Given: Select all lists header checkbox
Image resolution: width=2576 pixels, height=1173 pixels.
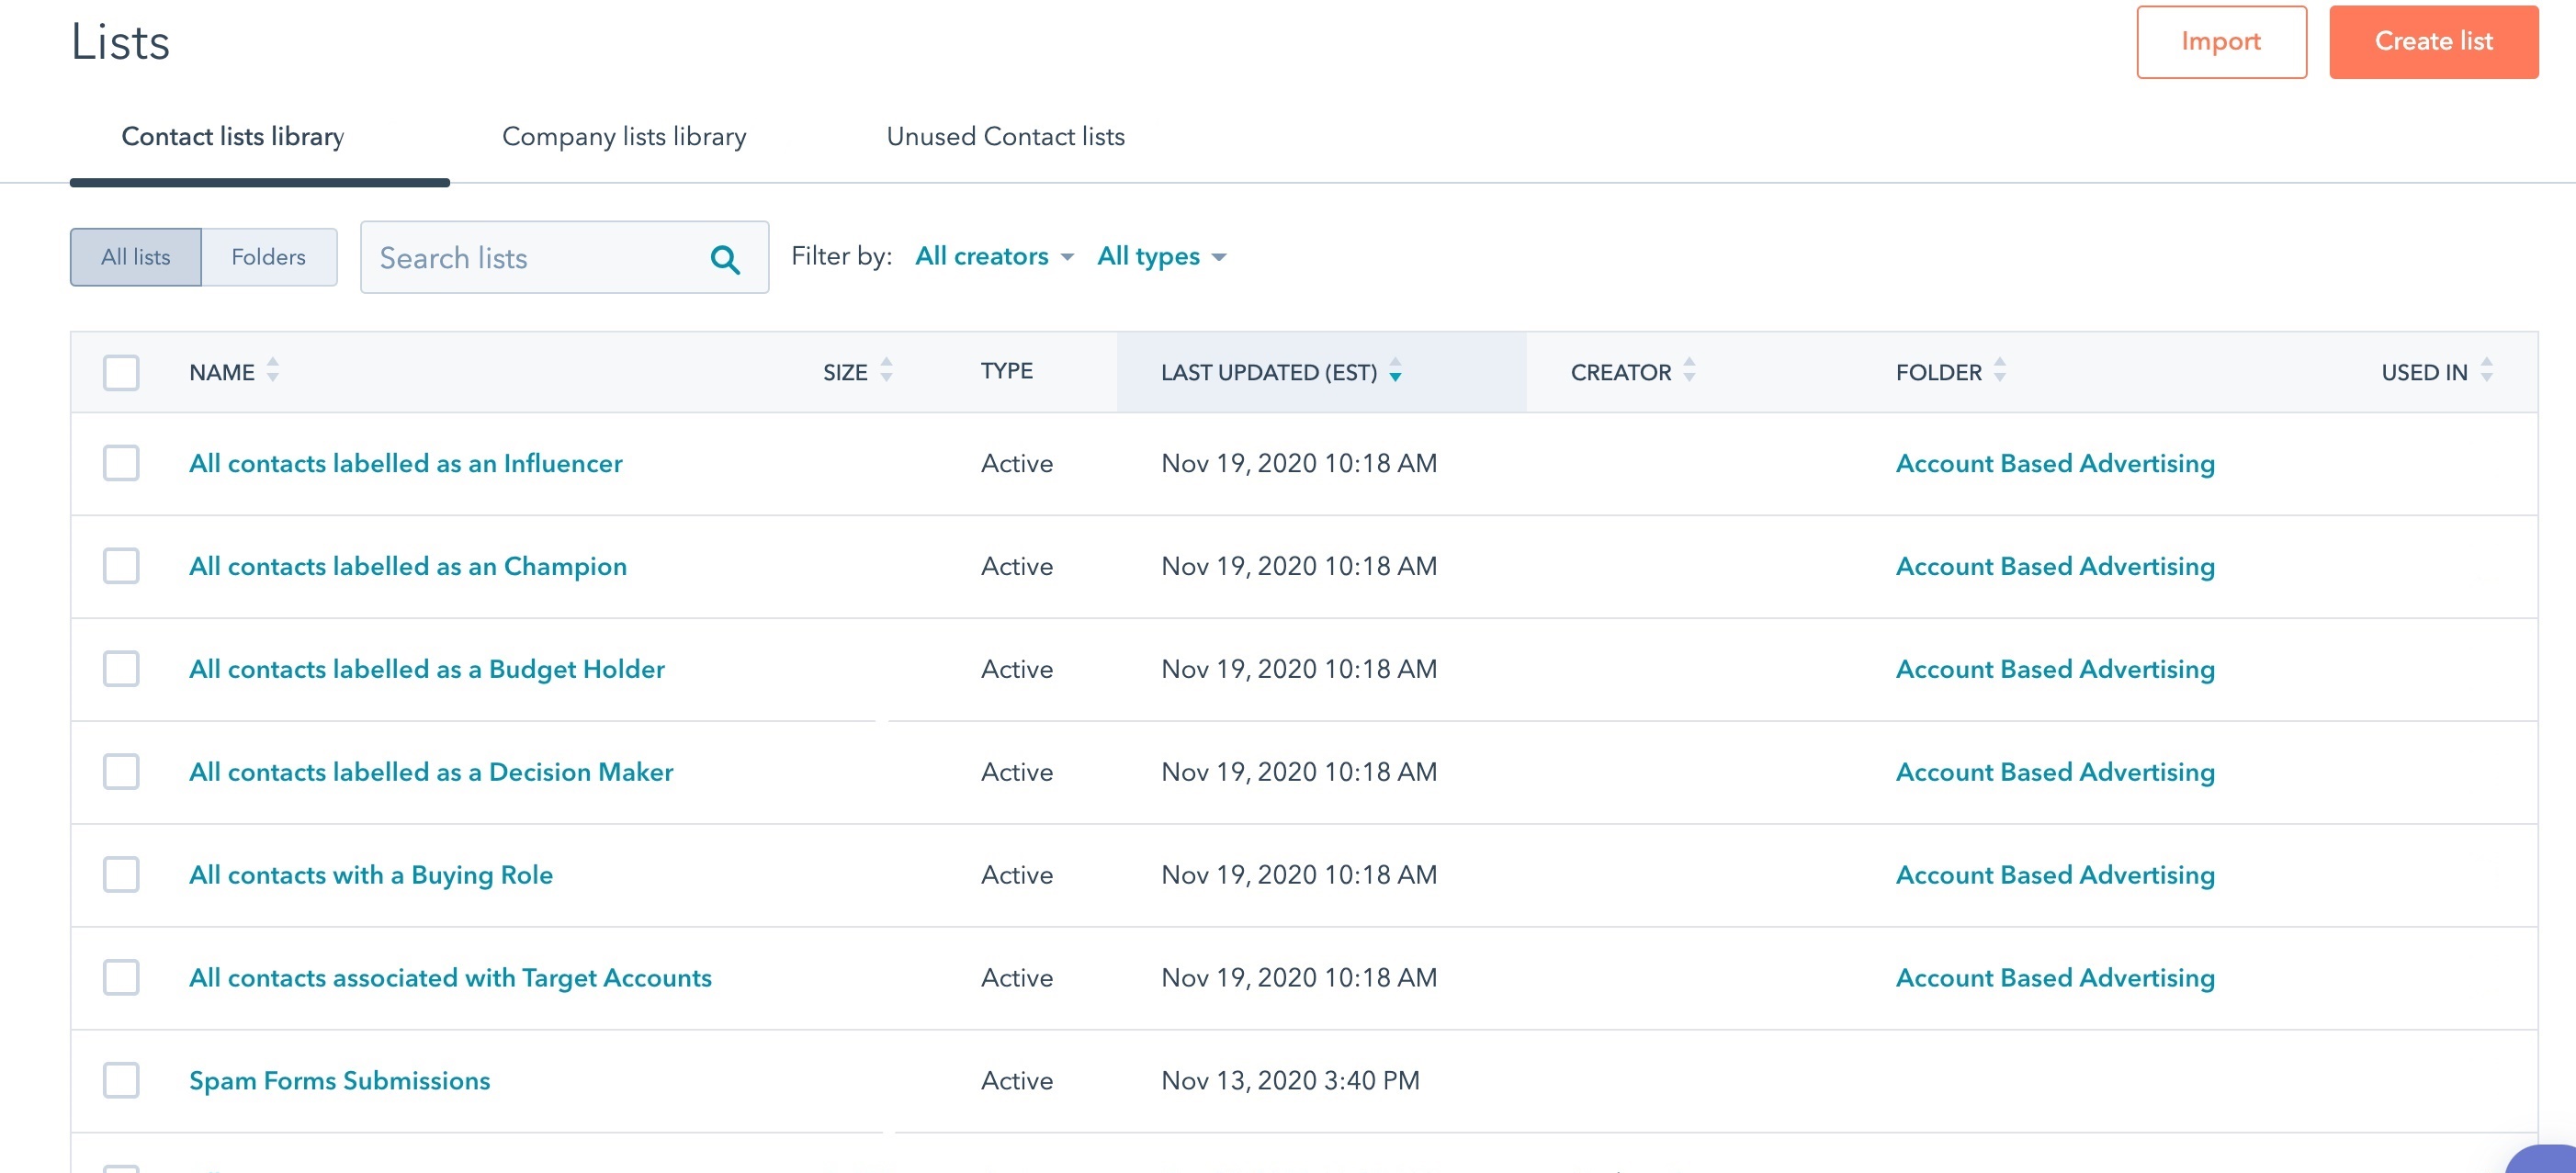Looking at the screenshot, I should tap(121, 372).
